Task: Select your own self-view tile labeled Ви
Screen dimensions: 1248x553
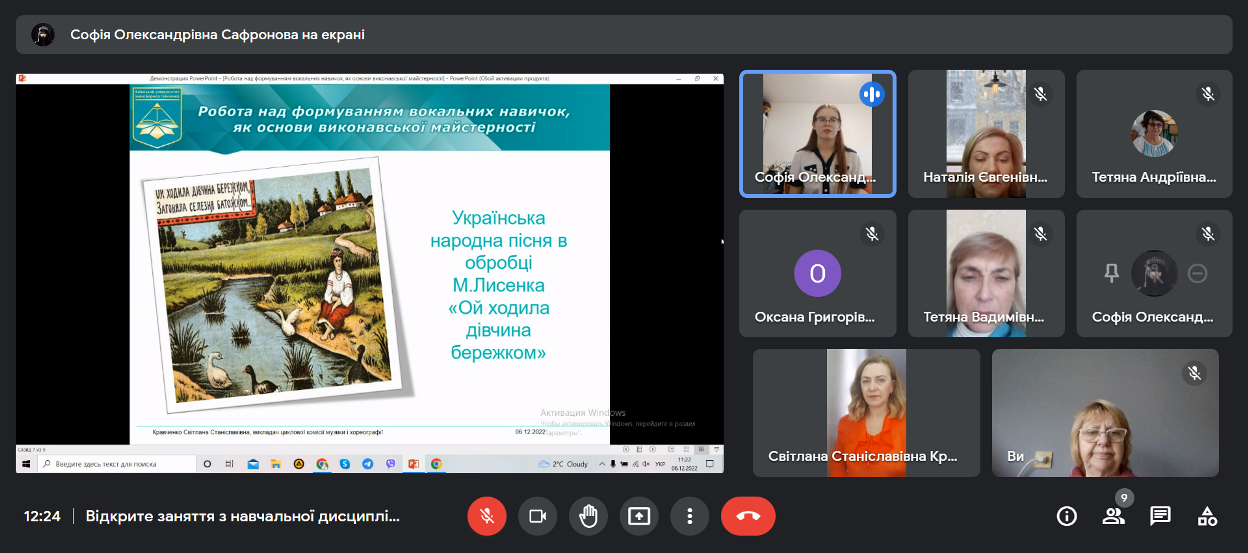Action: 1105,412
